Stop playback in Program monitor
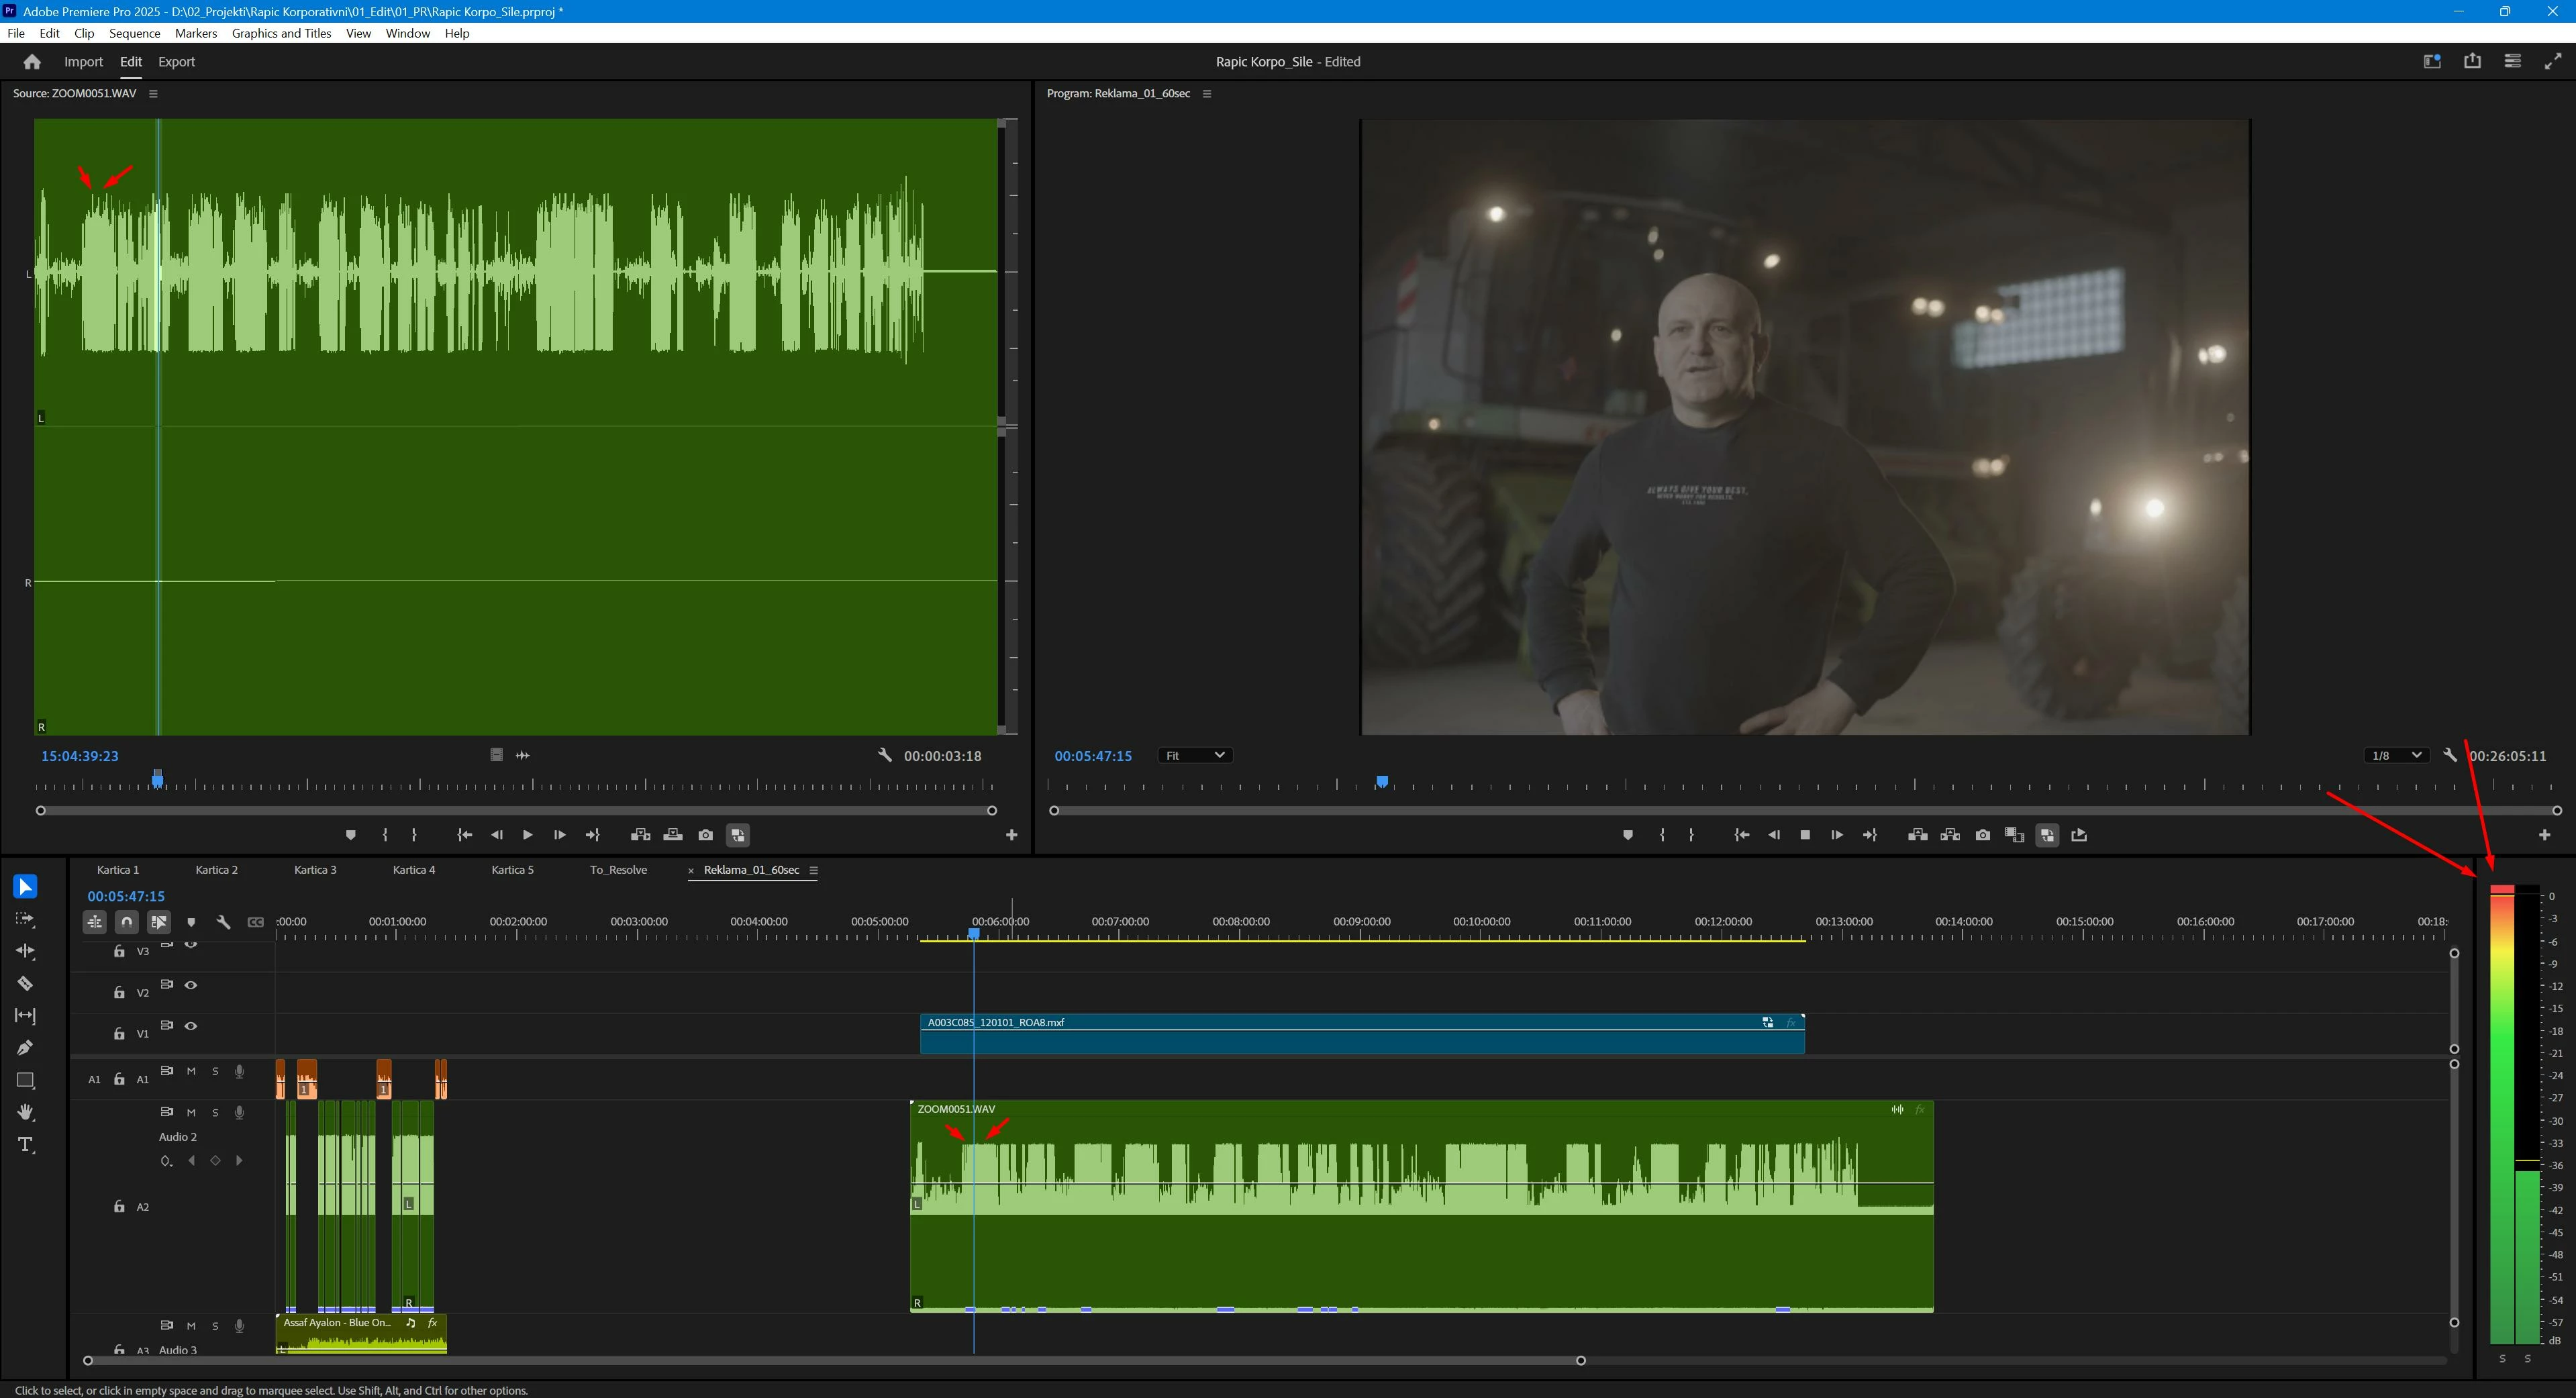 click(x=1805, y=835)
